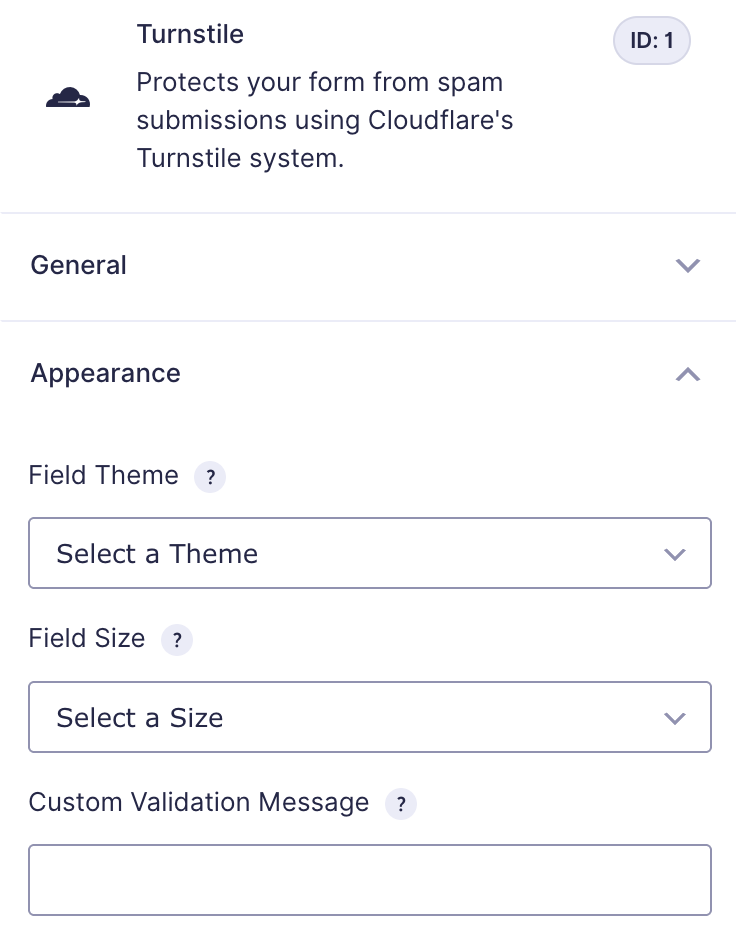This screenshot has height=938, width=736.
Task: Focus the Custom Validation Message text box
Action: pyautogui.click(x=369, y=880)
